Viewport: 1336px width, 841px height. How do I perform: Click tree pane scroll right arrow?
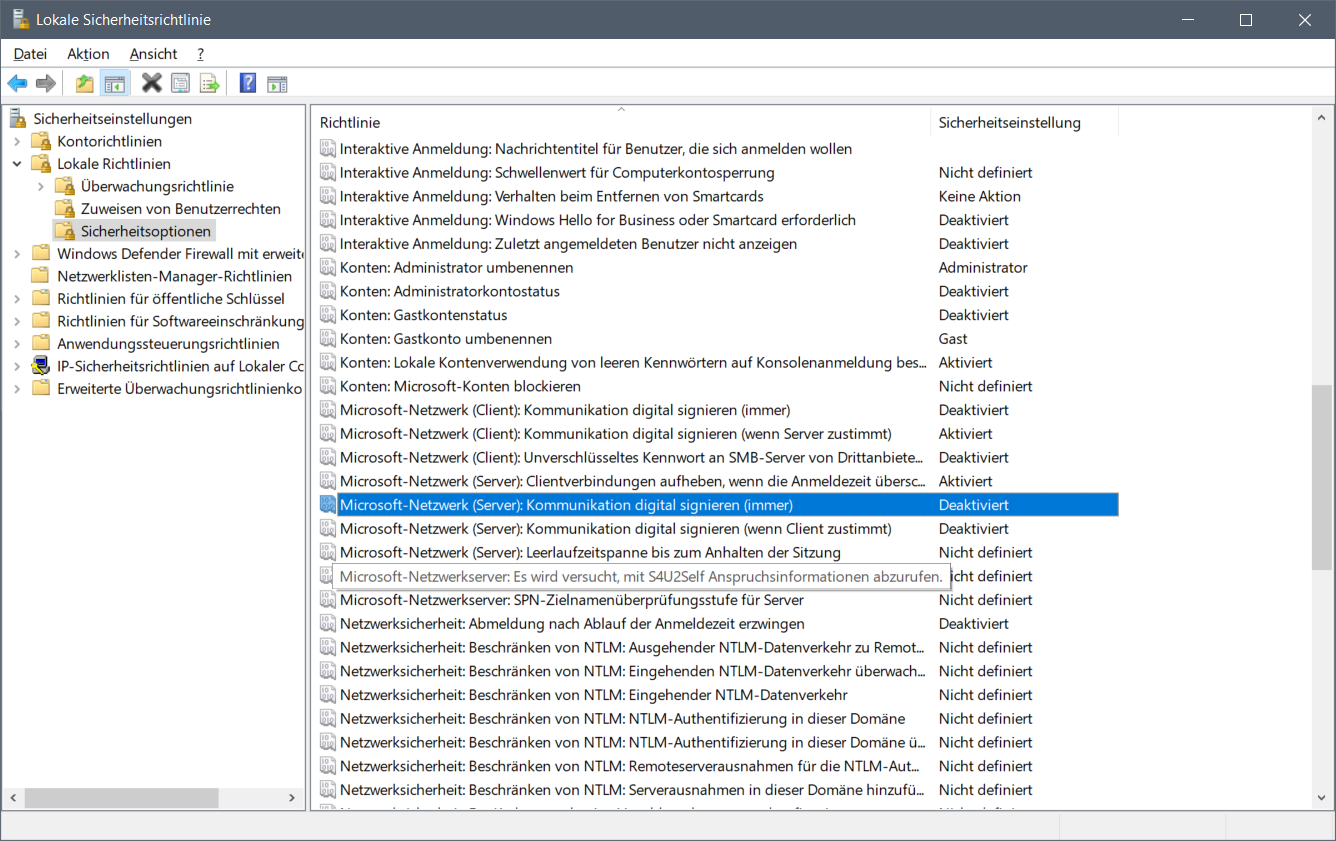(x=291, y=798)
